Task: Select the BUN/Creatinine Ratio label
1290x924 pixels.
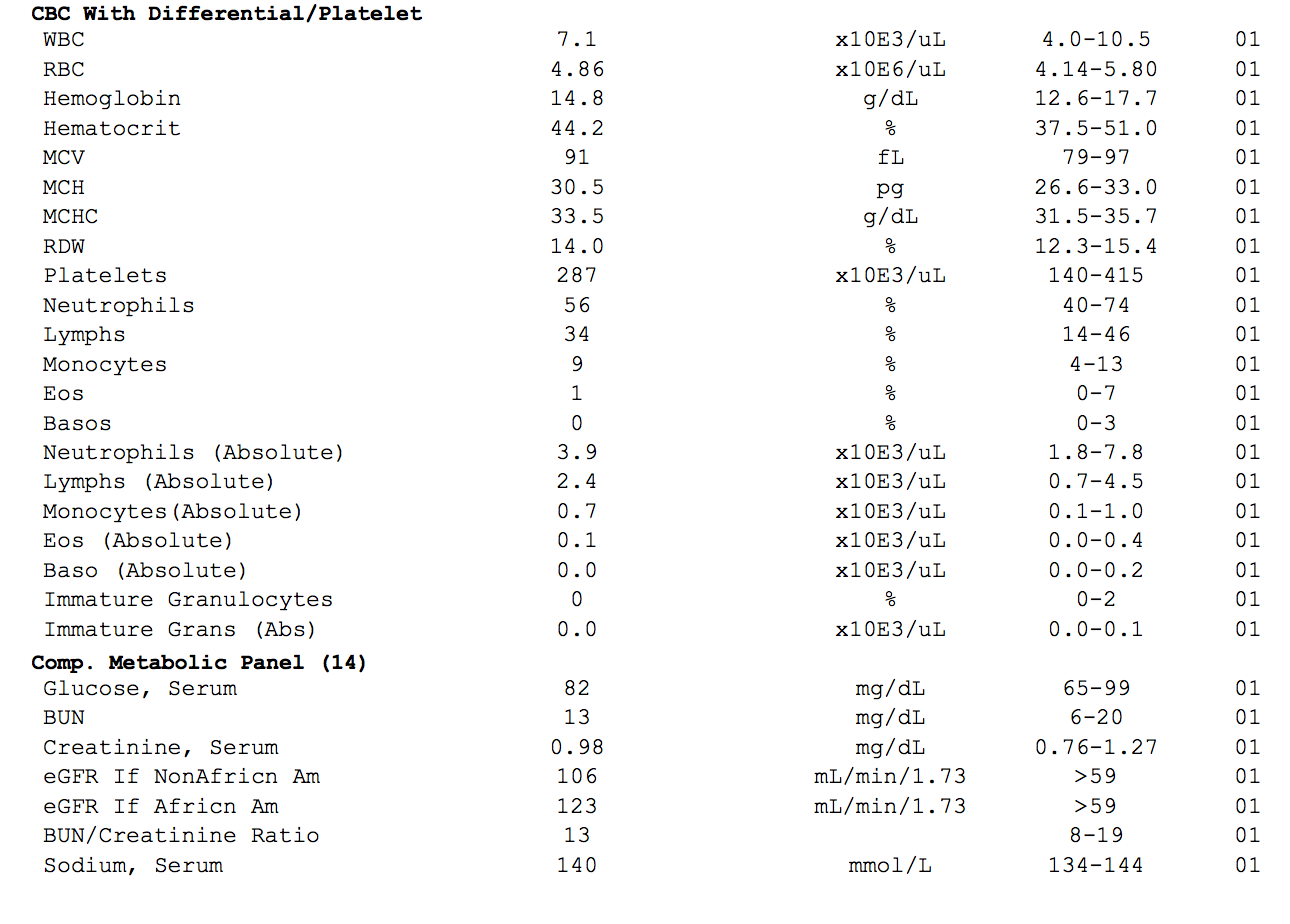Action: (x=181, y=836)
